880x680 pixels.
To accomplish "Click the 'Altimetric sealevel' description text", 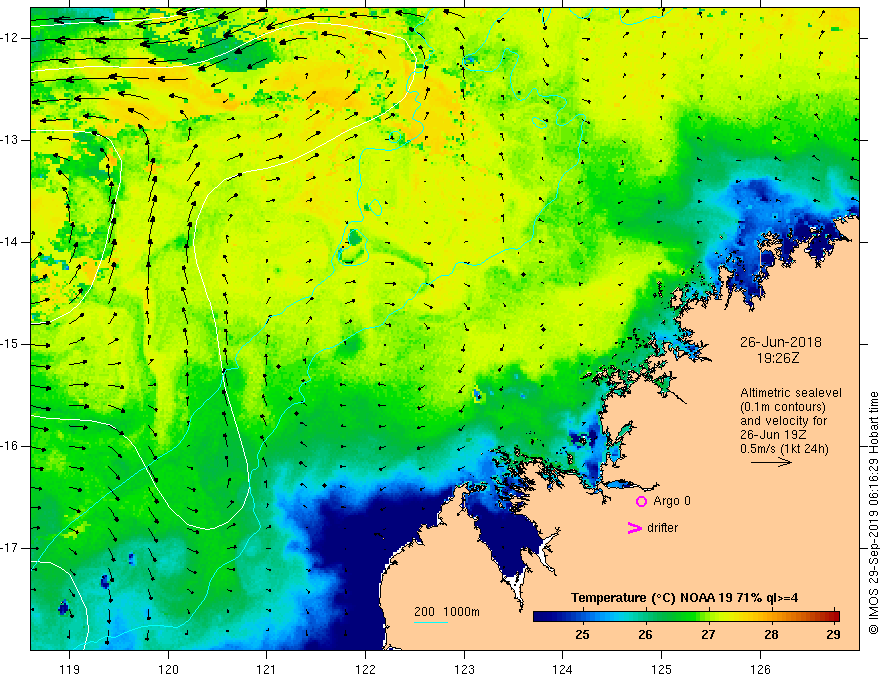I will [x=791, y=393].
